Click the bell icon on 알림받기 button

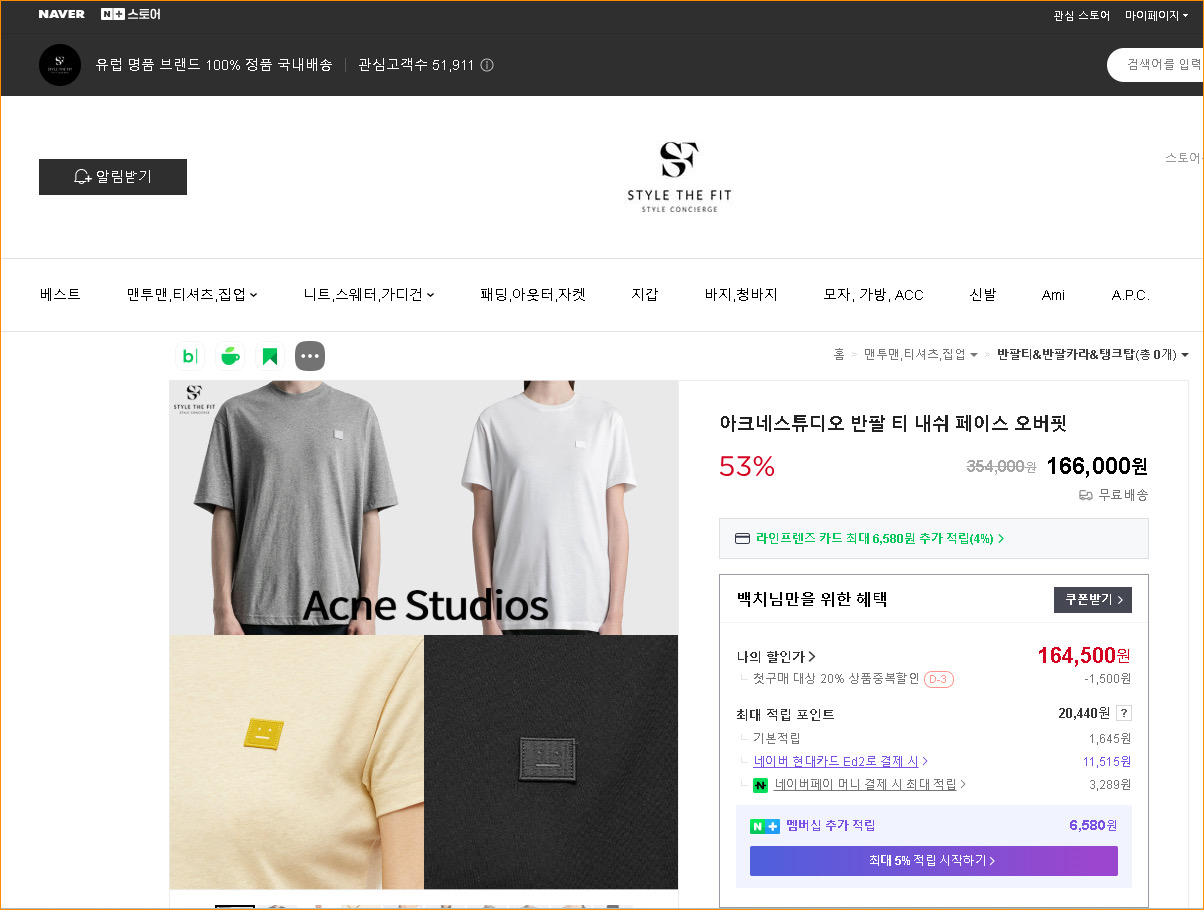click(84, 176)
